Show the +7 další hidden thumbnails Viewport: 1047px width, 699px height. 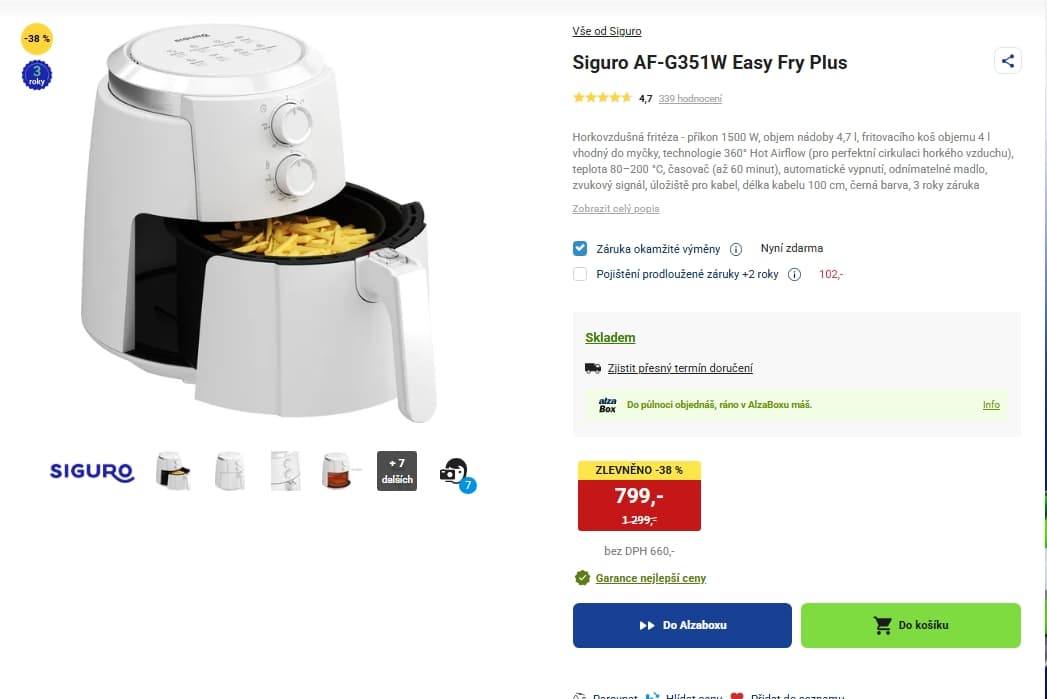click(397, 471)
